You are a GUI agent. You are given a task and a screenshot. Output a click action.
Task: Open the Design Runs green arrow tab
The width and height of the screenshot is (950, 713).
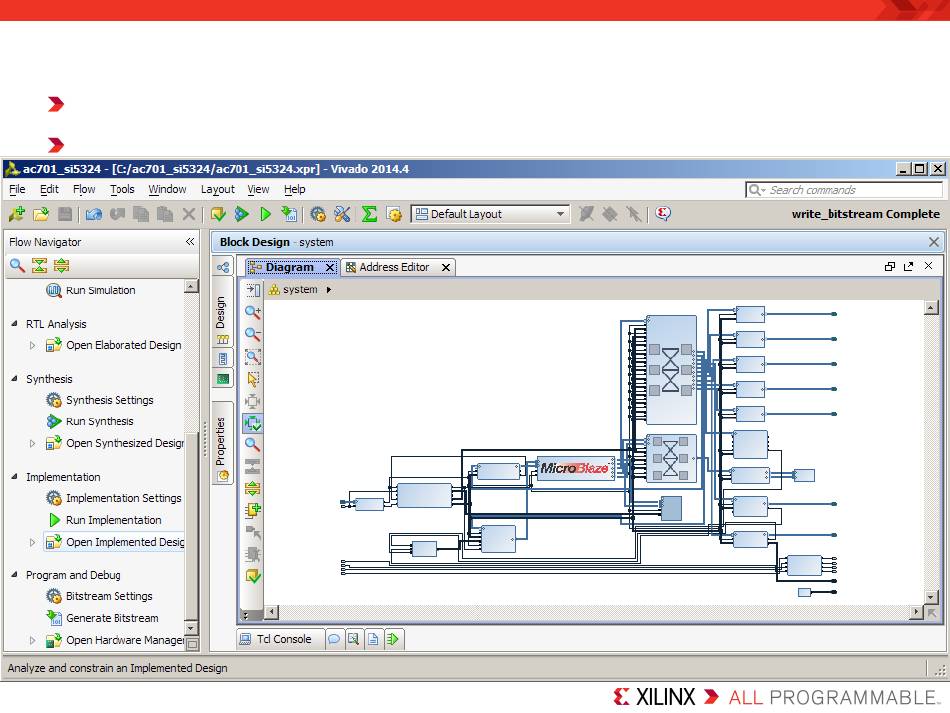click(393, 639)
